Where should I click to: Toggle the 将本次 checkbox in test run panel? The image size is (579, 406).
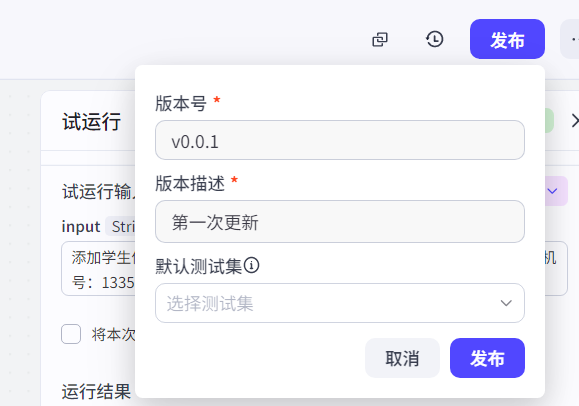click(x=71, y=334)
